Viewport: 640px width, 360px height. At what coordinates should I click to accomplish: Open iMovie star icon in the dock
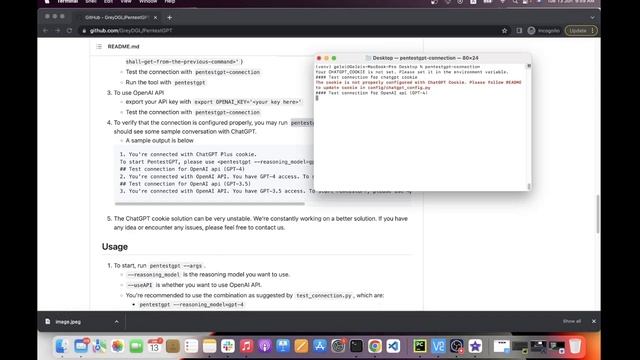pos(475,346)
